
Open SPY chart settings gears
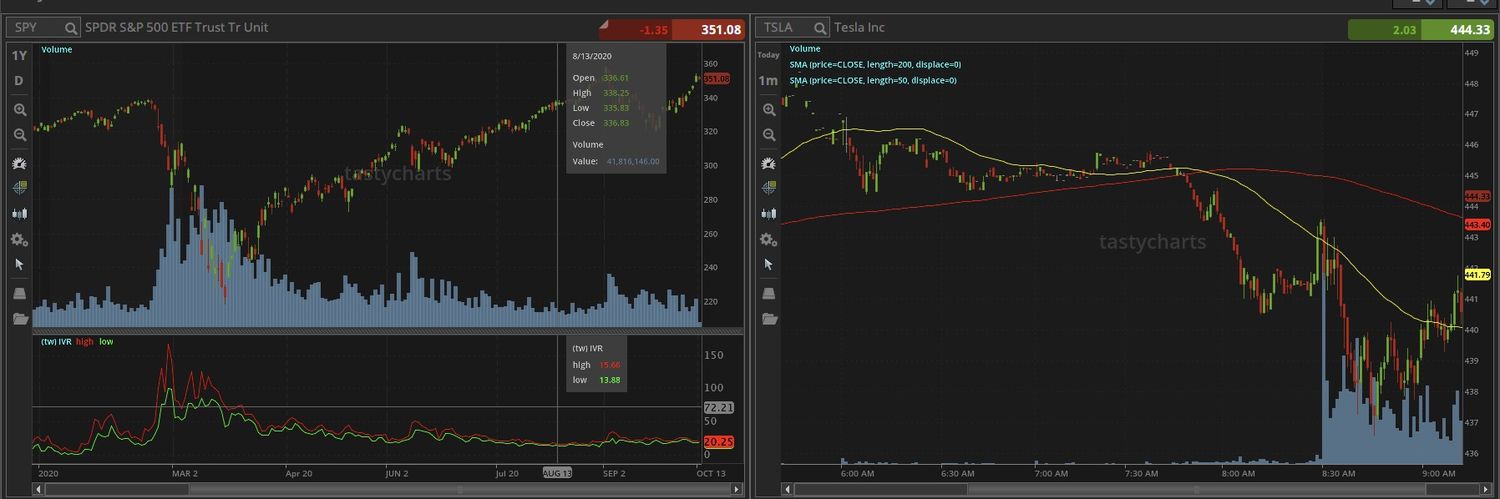tap(19, 239)
